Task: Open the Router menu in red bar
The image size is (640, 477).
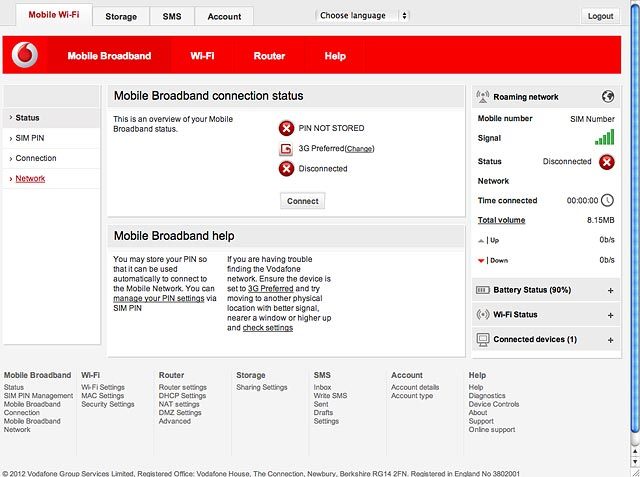Action: tap(269, 56)
